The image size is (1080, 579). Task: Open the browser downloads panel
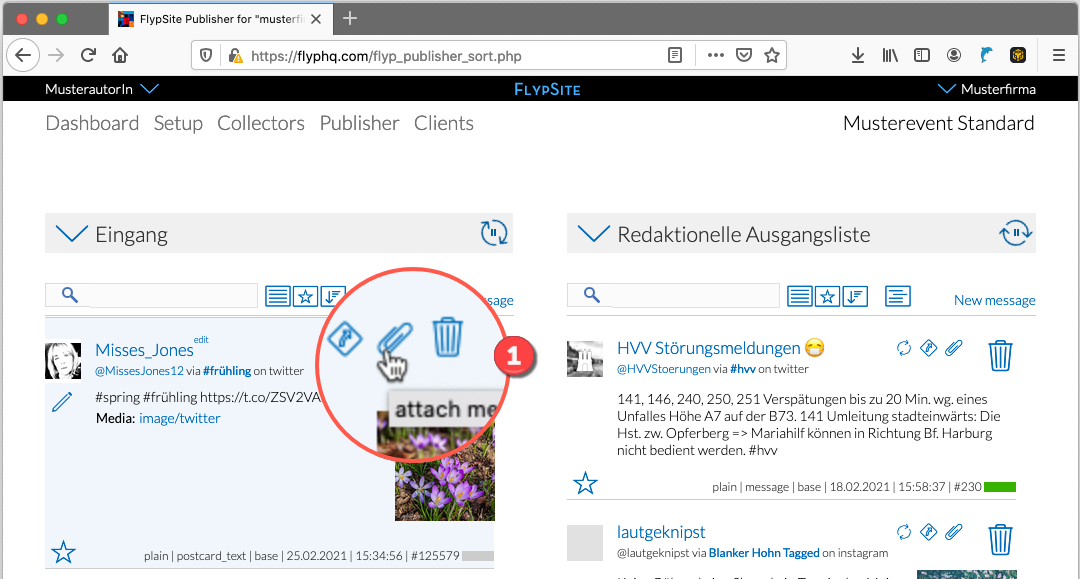858,55
